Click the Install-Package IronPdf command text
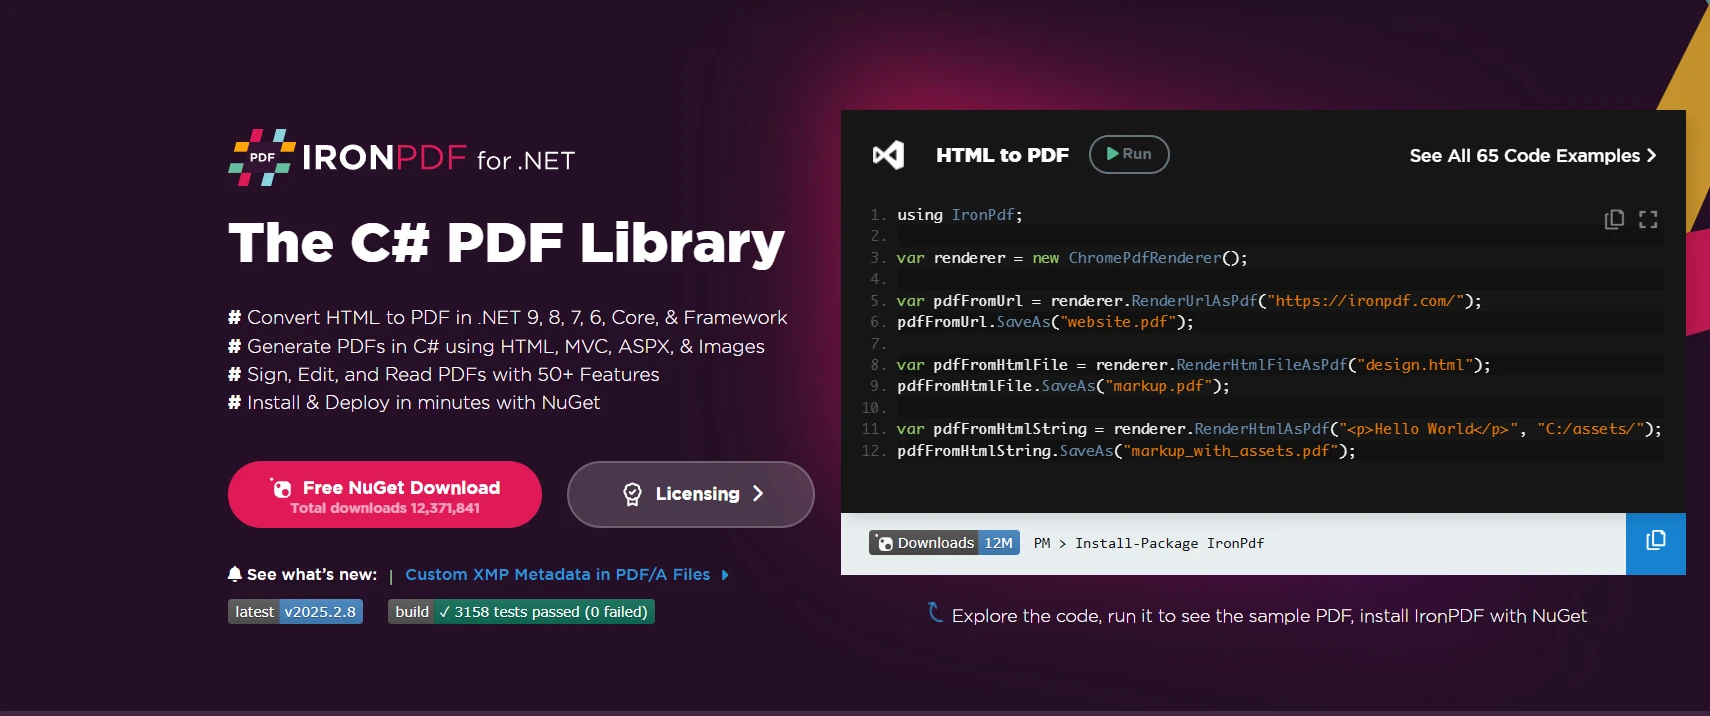The image size is (1710, 716). point(1169,544)
